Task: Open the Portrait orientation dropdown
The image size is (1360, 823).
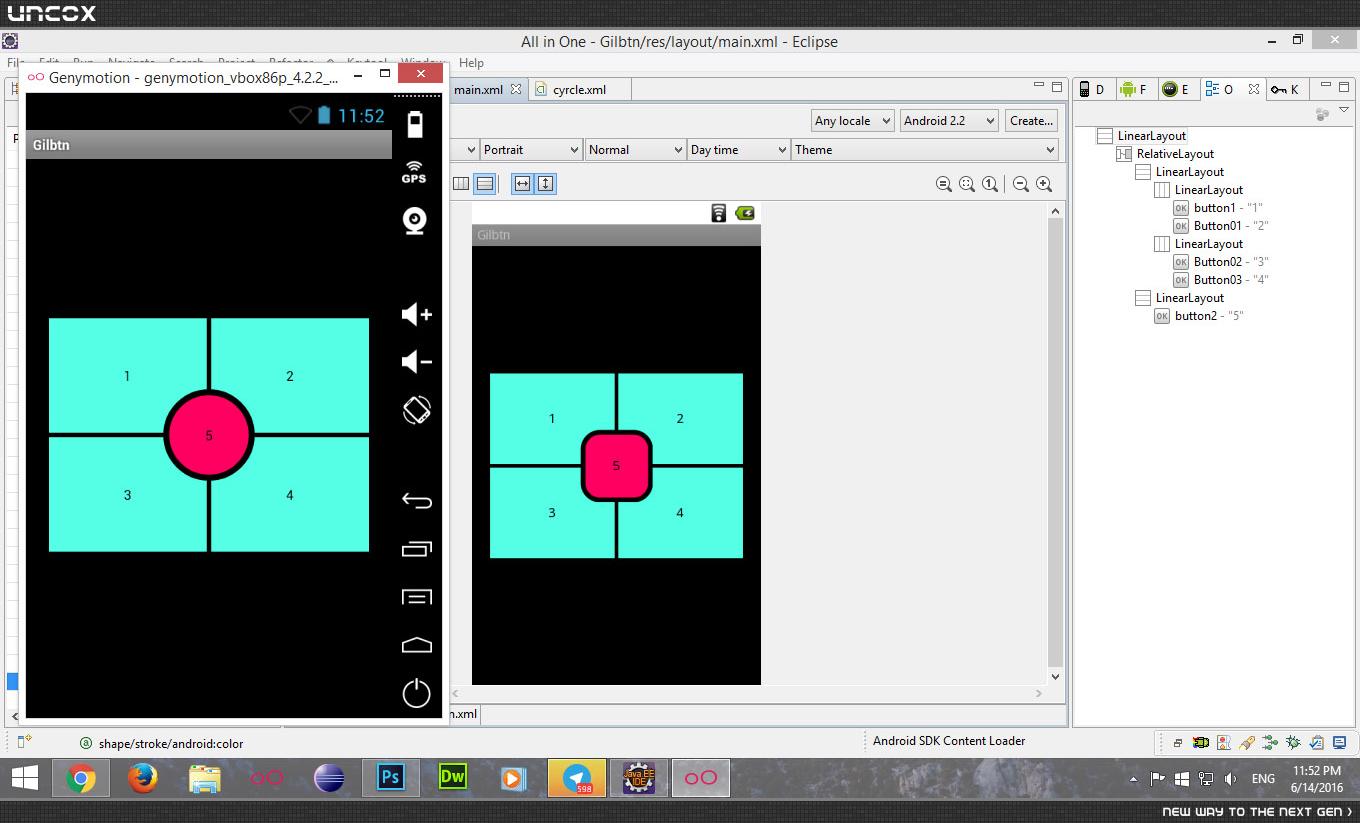Action: coord(531,150)
